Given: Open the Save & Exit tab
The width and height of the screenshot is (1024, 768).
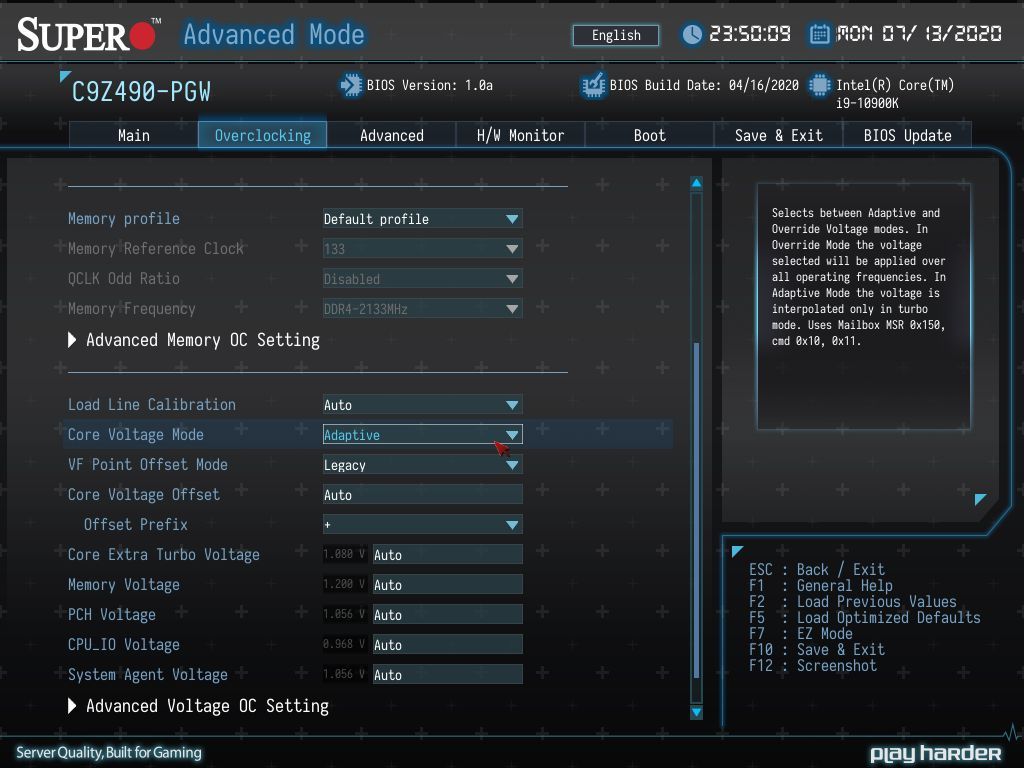Looking at the screenshot, I should (778, 135).
